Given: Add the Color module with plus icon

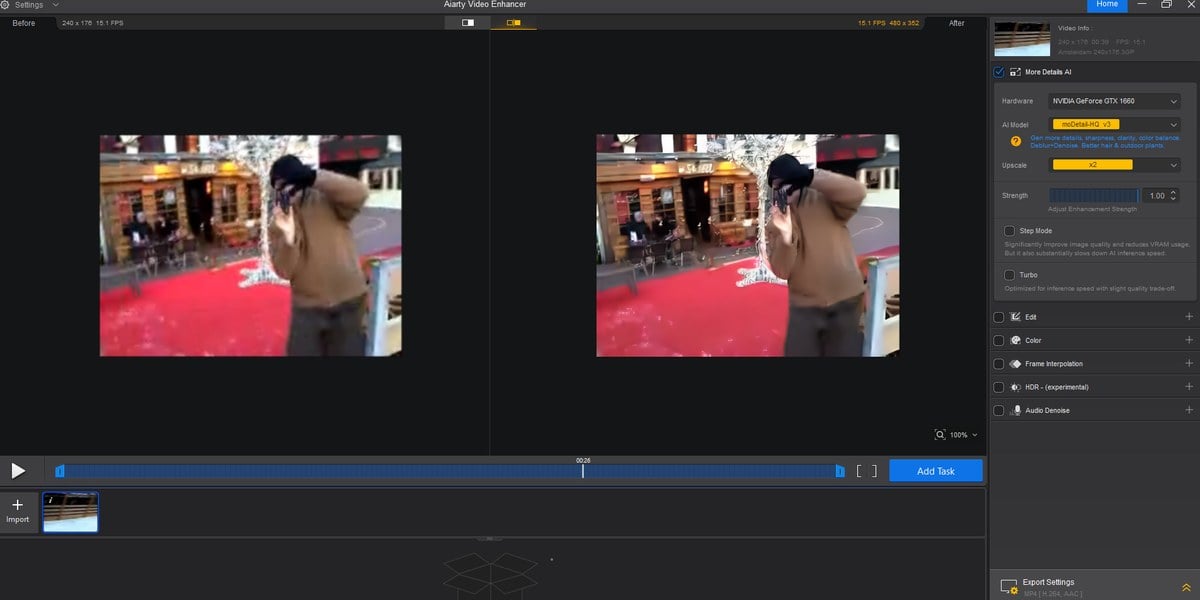Looking at the screenshot, I should pos(1189,340).
